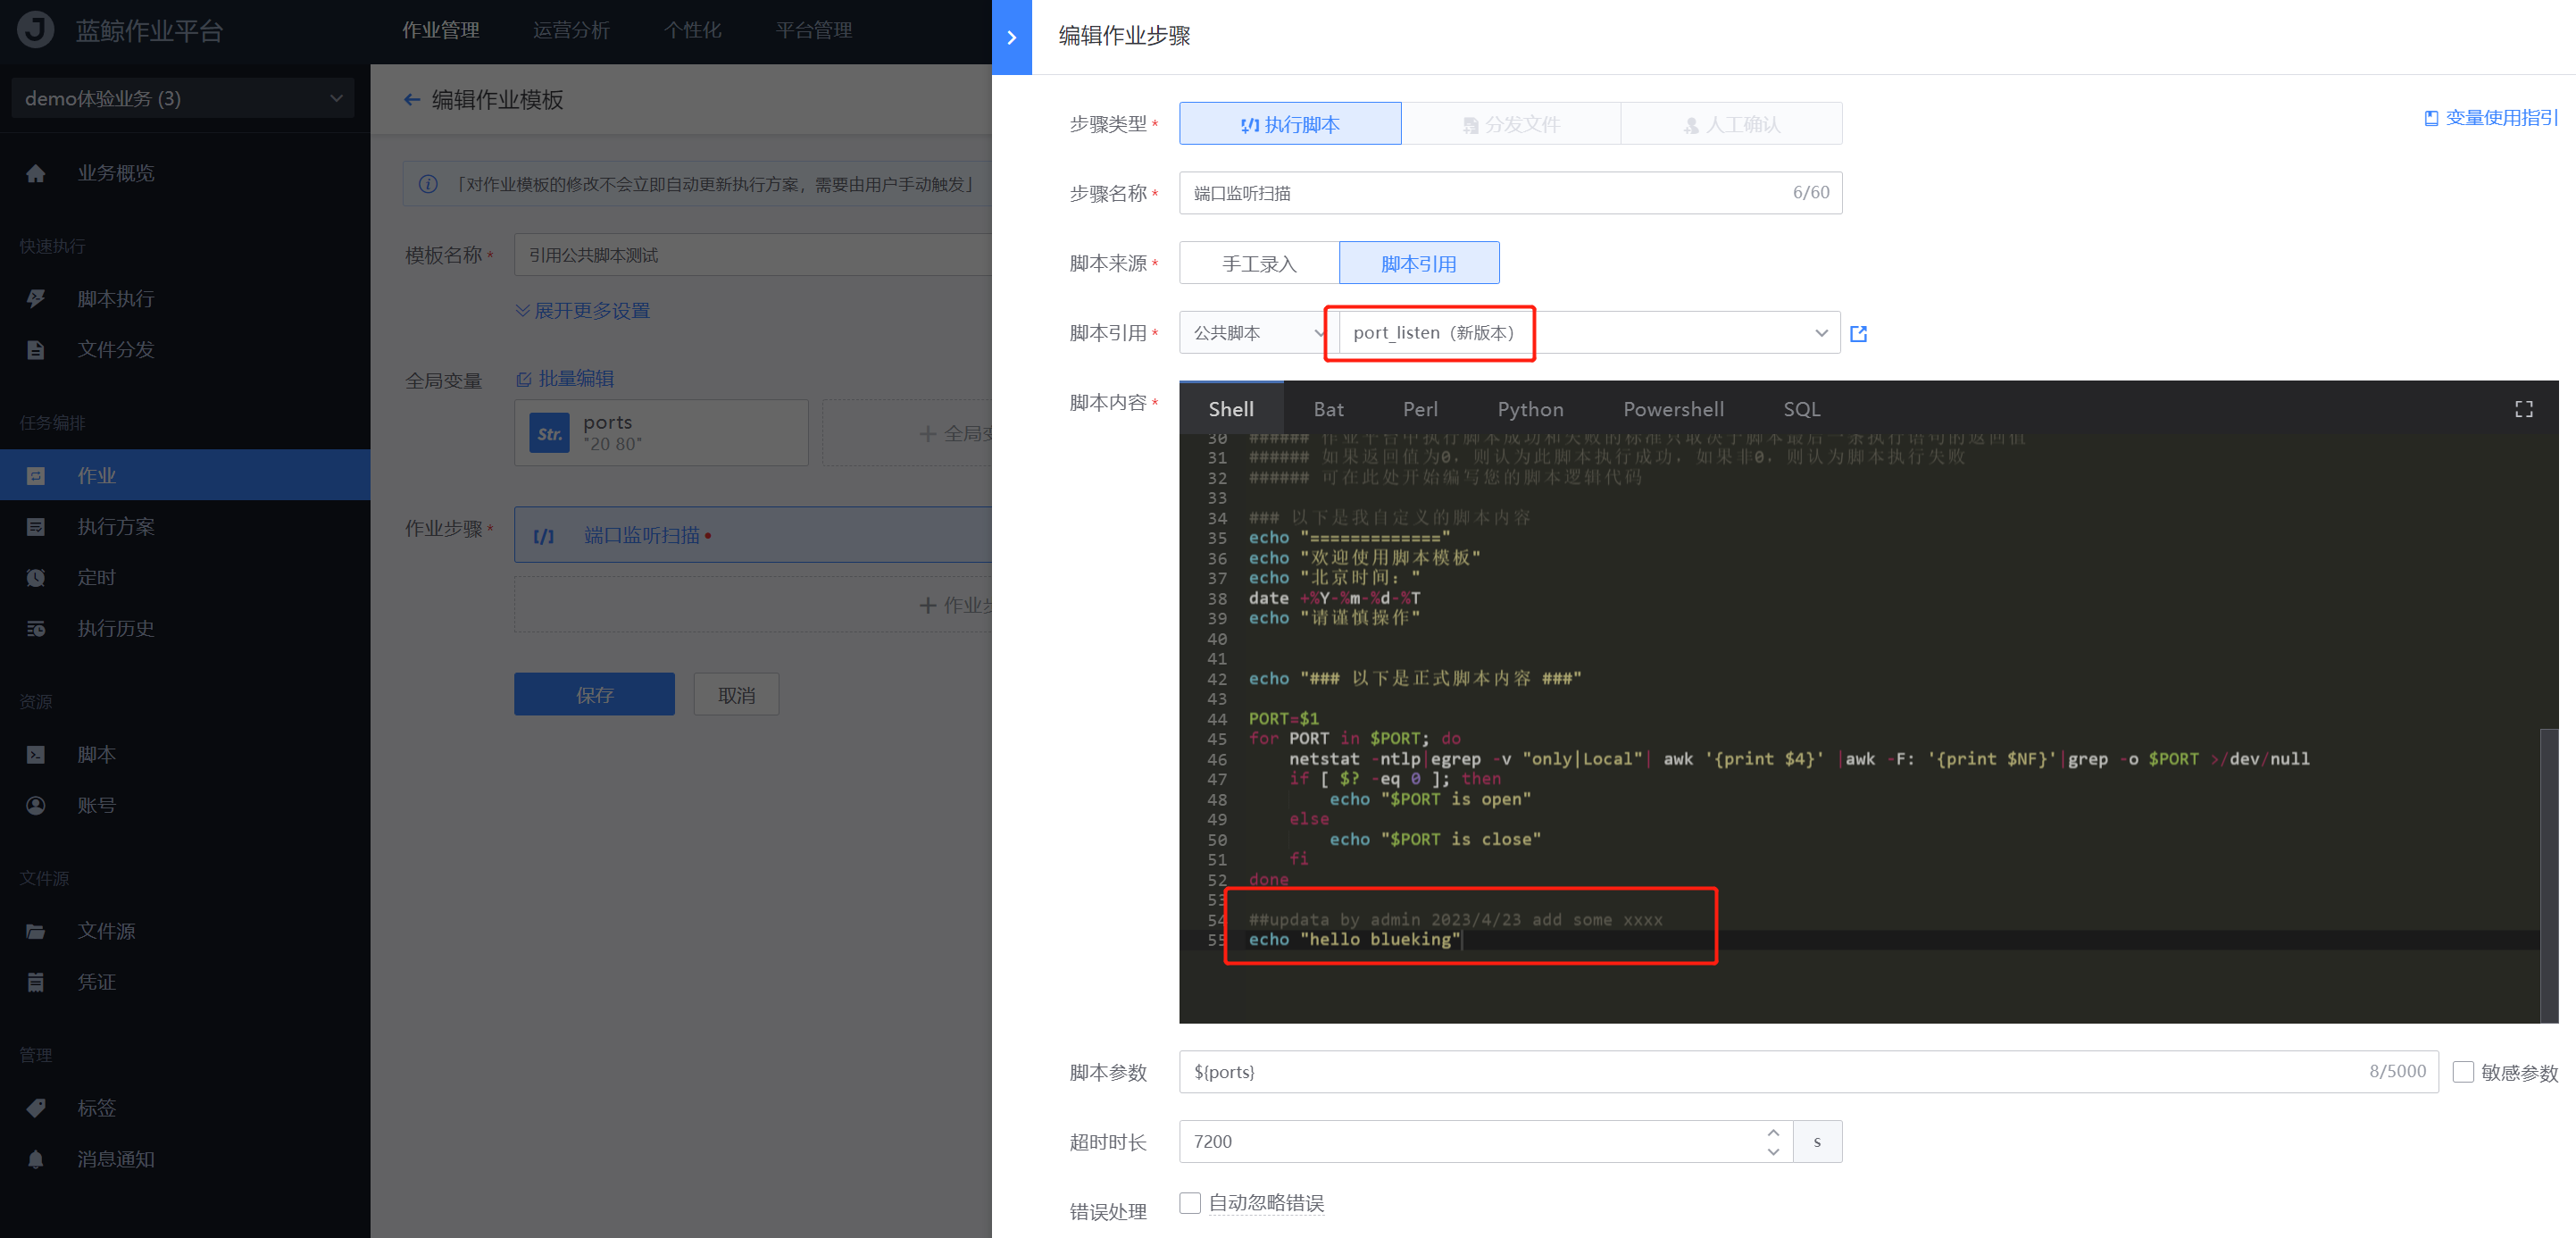This screenshot has width=2576, height=1238.
Task: Click 批量编辑 edit icon
Action: (x=523, y=379)
